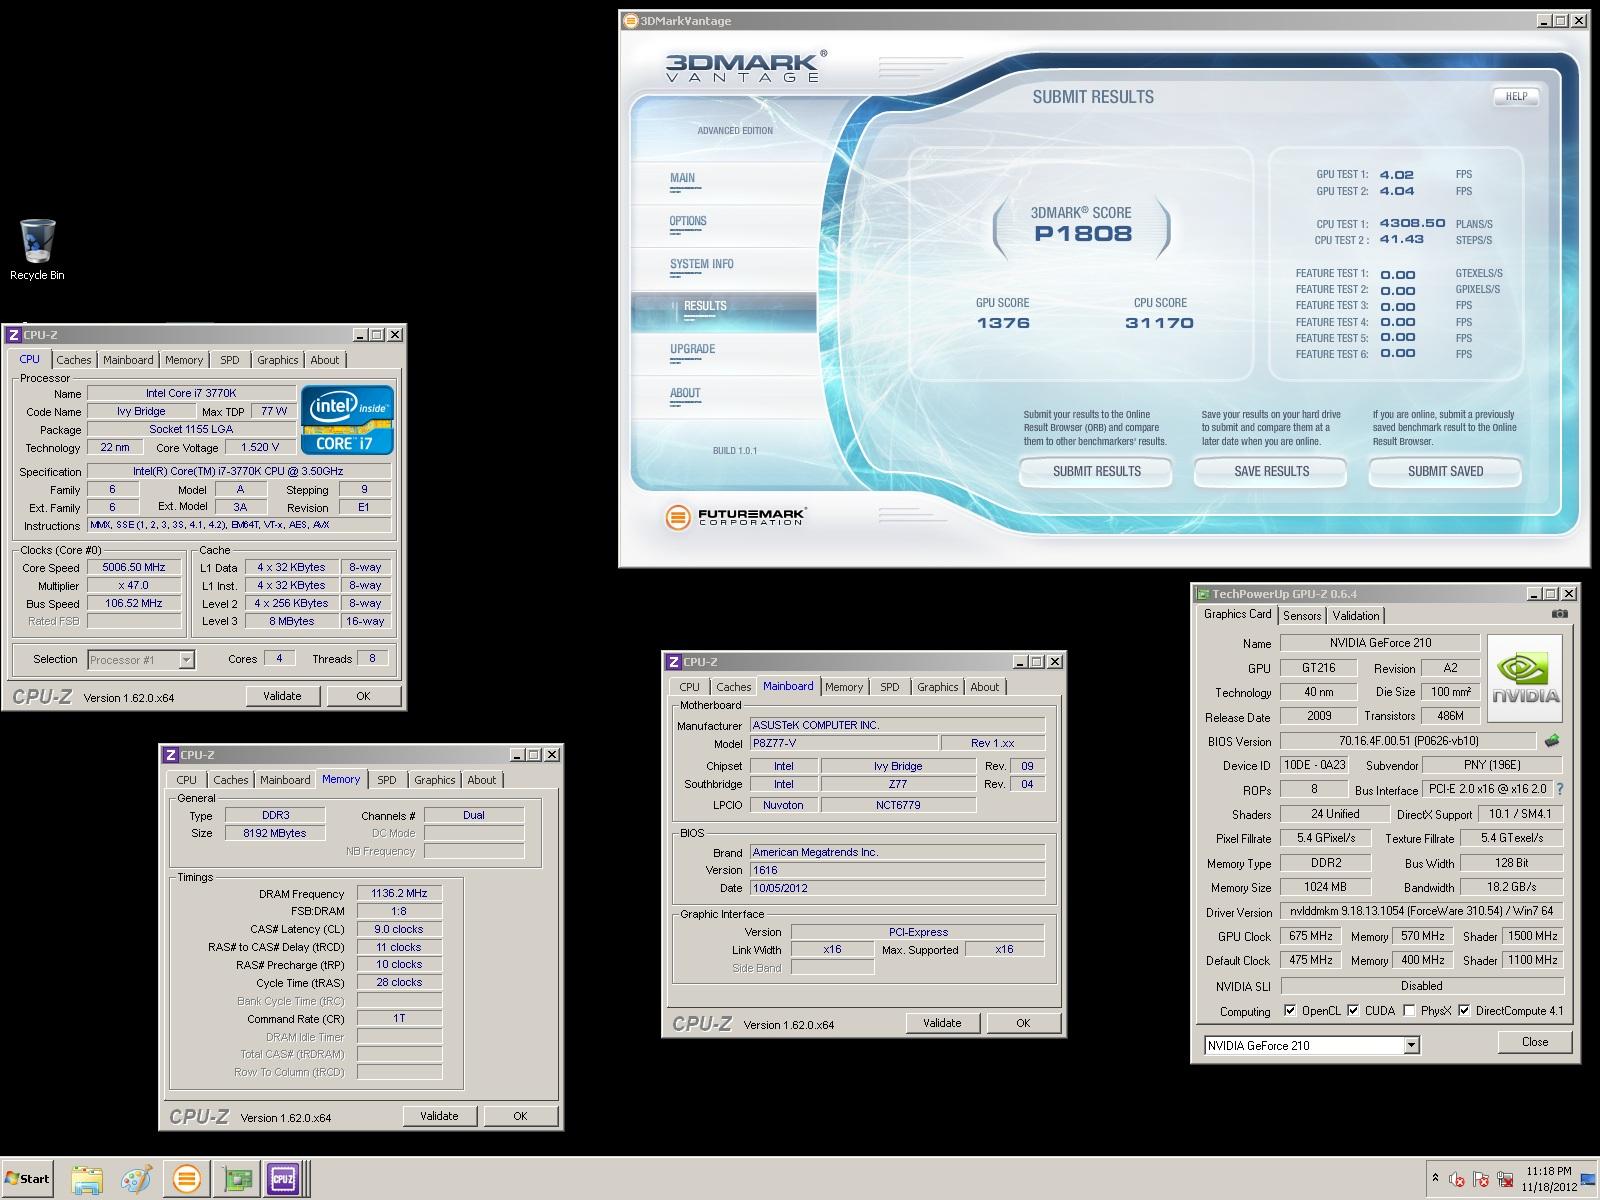Image resolution: width=1600 pixels, height=1200 pixels.
Task: Click the 3DMark score P1808
Action: 1083,234
